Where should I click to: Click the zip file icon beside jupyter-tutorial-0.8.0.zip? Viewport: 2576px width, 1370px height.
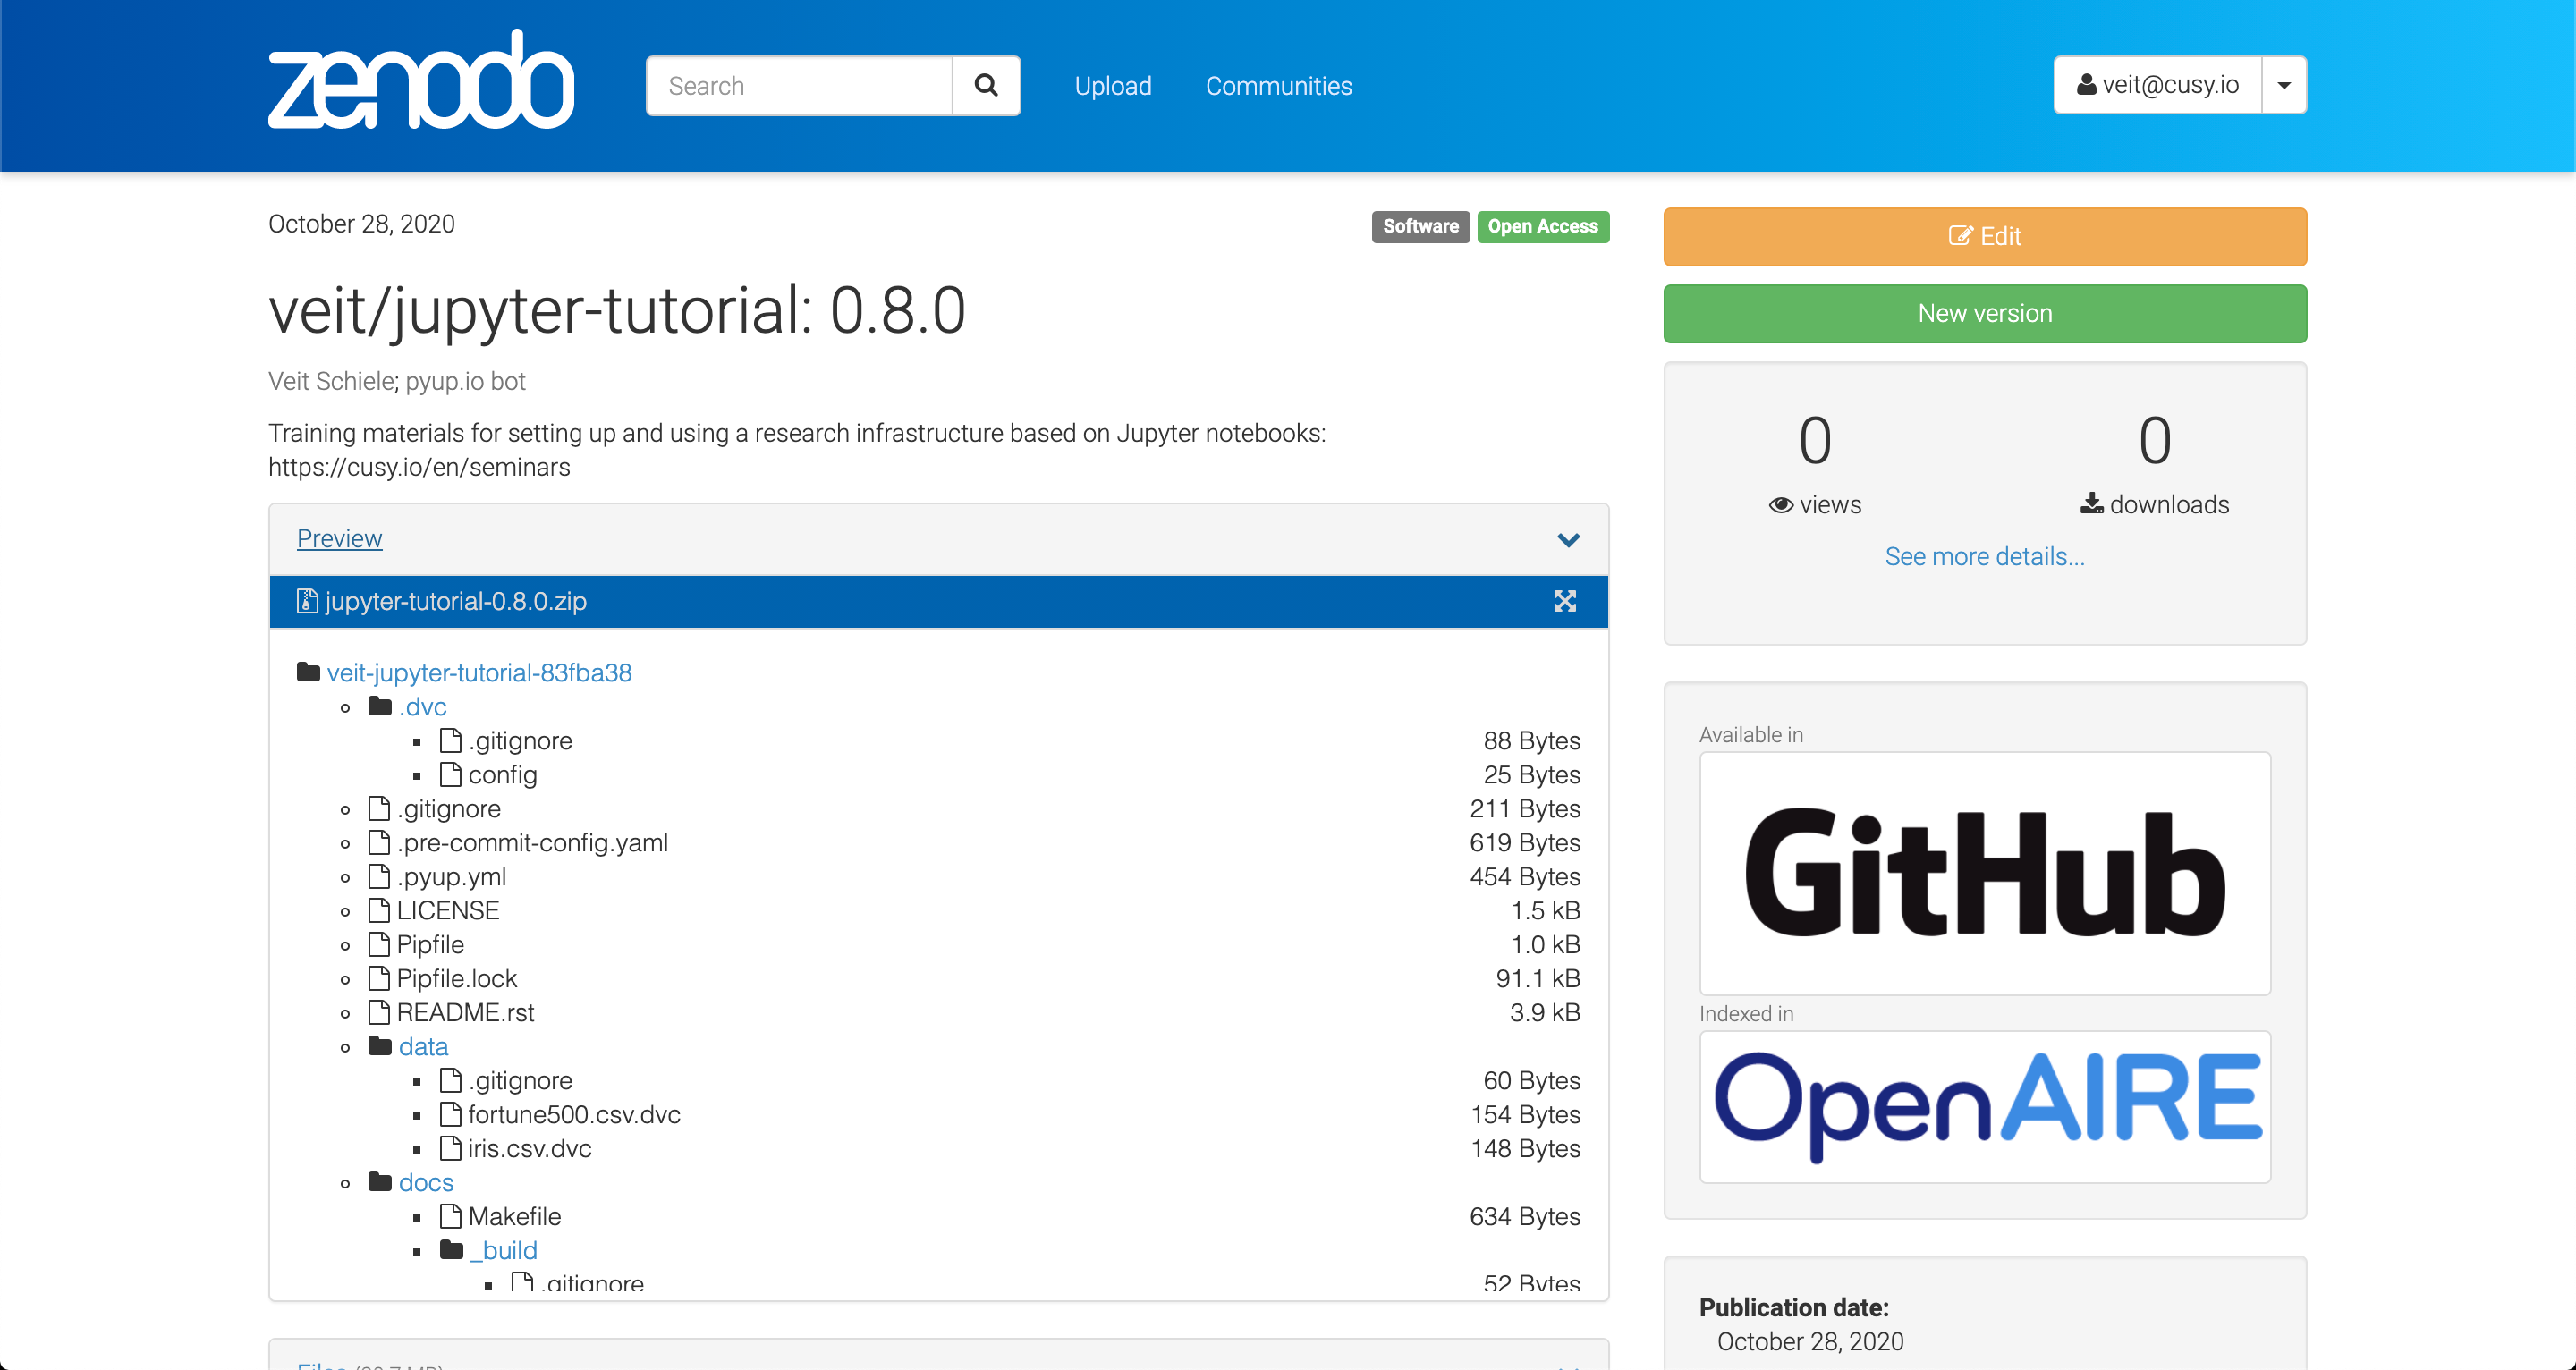point(307,601)
